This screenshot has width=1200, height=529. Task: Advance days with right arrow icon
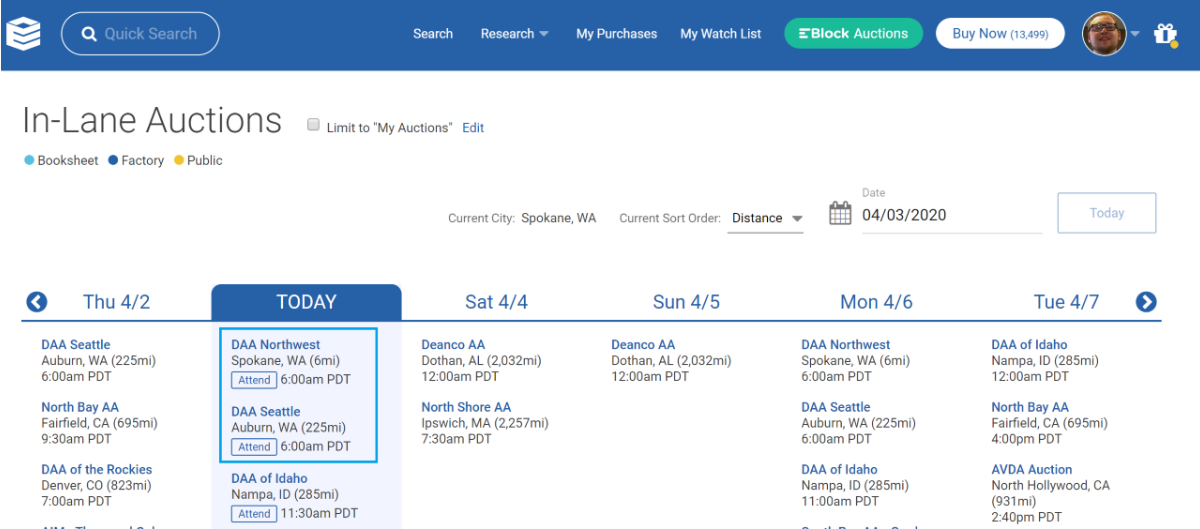click(x=1146, y=302)
